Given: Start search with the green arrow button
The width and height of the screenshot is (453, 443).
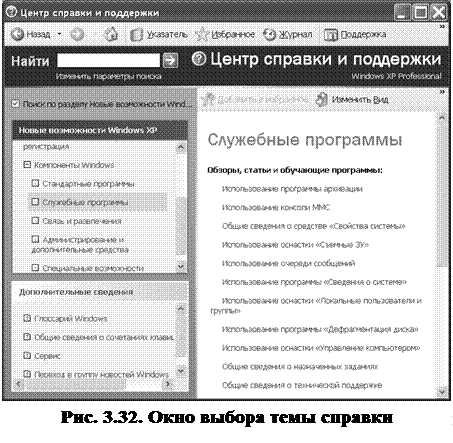Looking at the screenshot, I should click(x=170, y=61).
